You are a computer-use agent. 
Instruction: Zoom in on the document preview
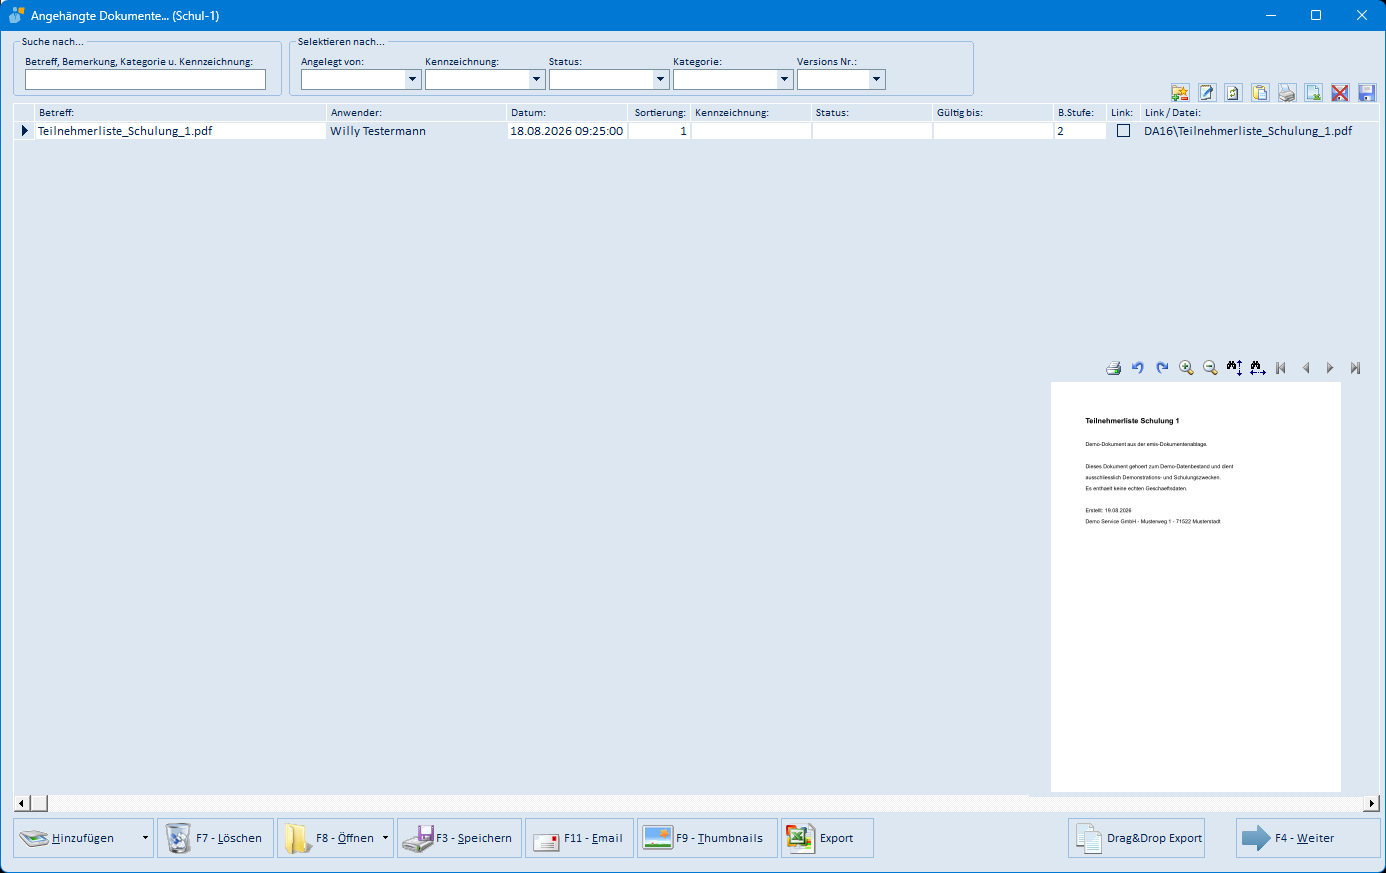1186,368
